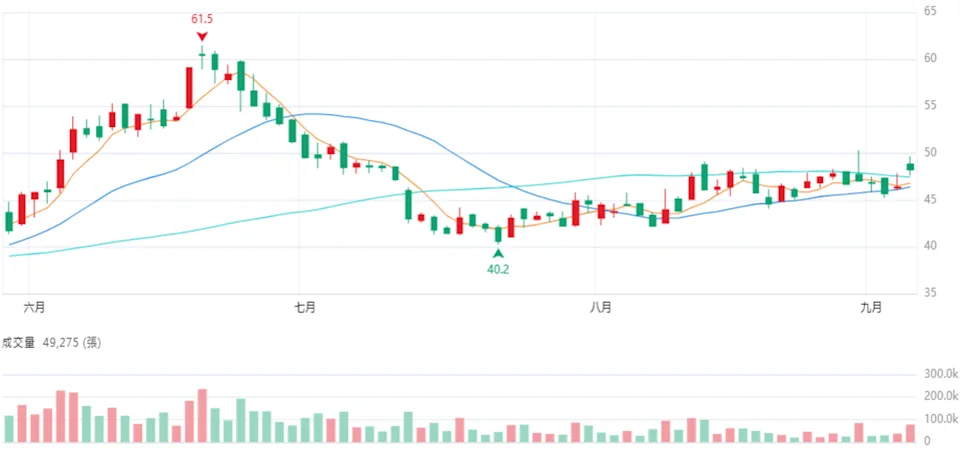Viewport: 960px width, 450px height.
Task: Select the 九月 date axis label
Action: (871, 307)
